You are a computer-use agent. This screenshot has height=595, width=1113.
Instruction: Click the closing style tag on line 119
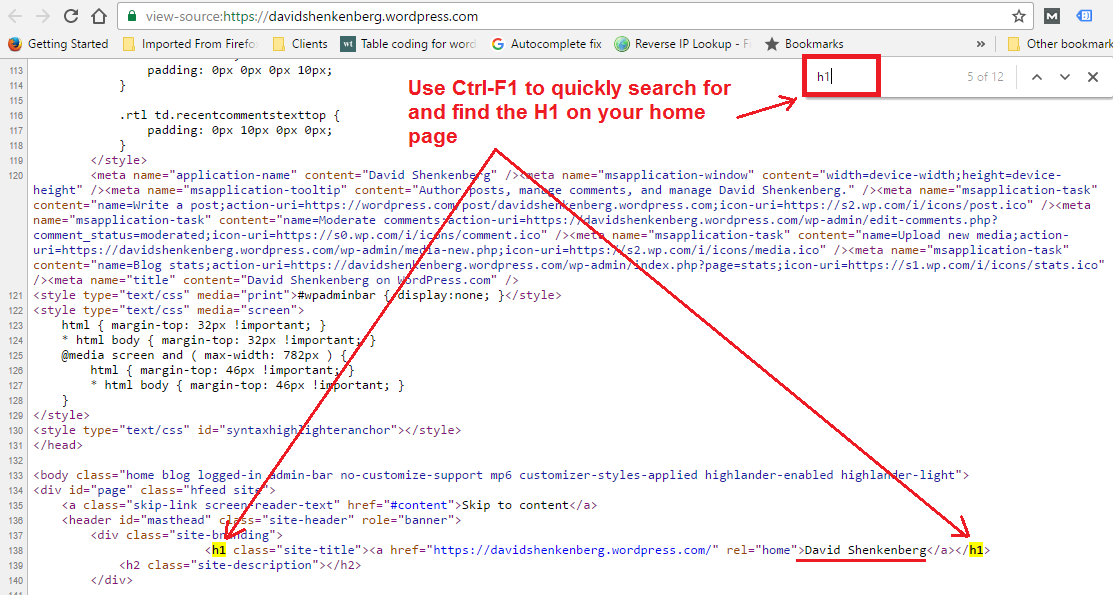click(119, 160)
